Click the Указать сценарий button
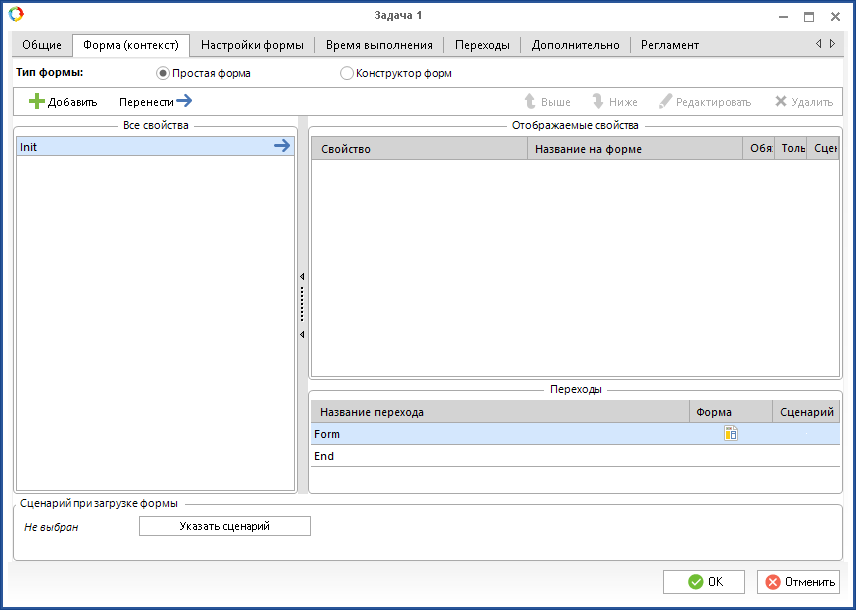The height and width of the screenshot is (610, 856). coord(224,526)
